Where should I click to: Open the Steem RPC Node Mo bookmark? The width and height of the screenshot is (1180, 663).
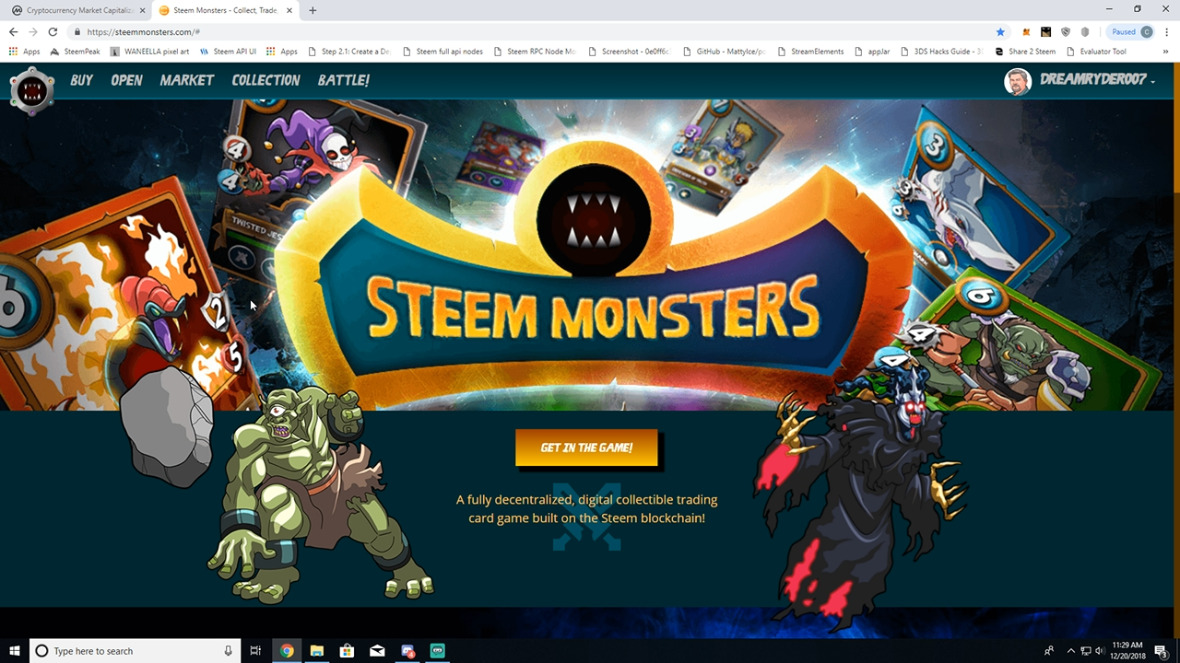coord(535,51)
